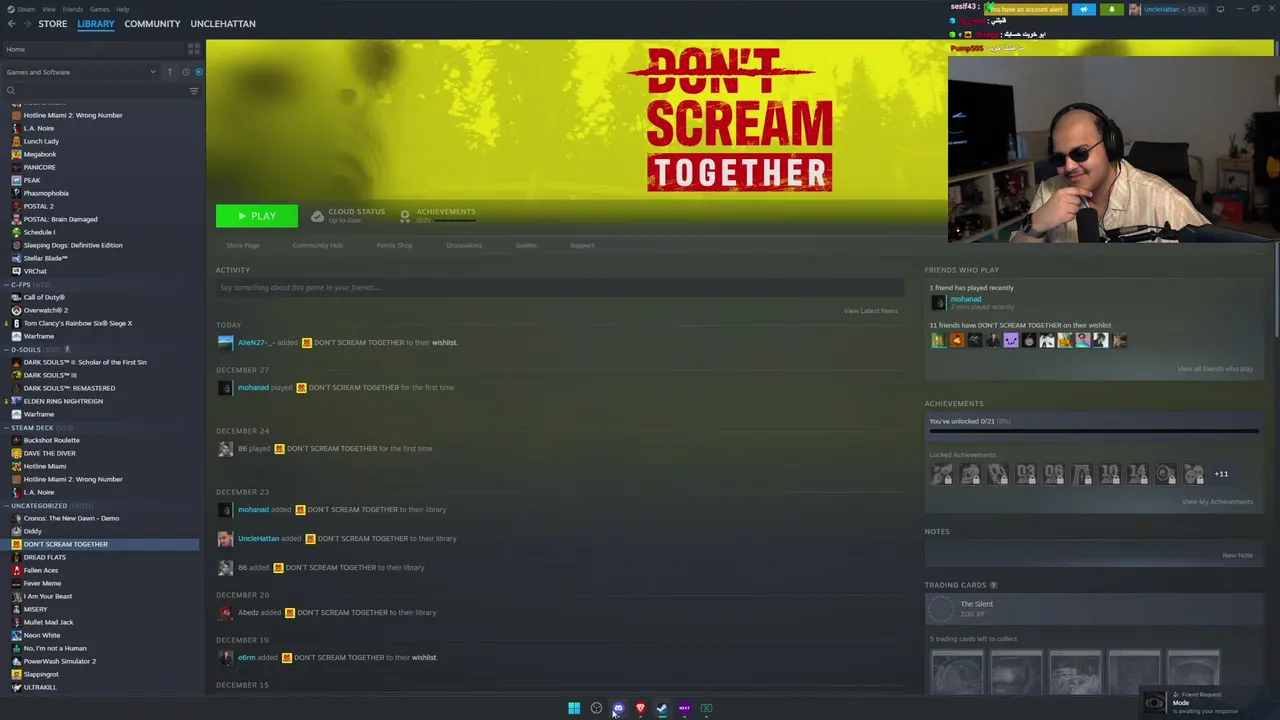Select PowerWash Simulator 2 in library

[60, 661]
